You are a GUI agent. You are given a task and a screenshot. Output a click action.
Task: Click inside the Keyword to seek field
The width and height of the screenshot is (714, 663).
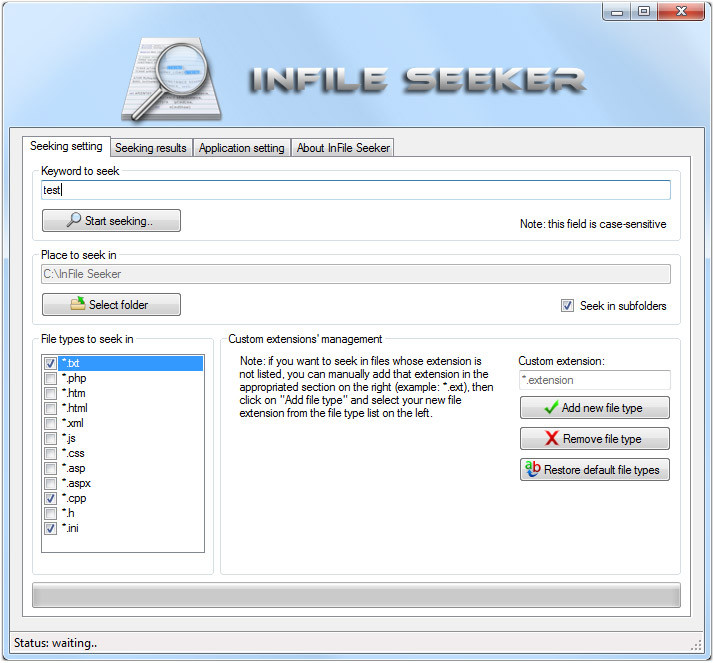tap(356, 189)
